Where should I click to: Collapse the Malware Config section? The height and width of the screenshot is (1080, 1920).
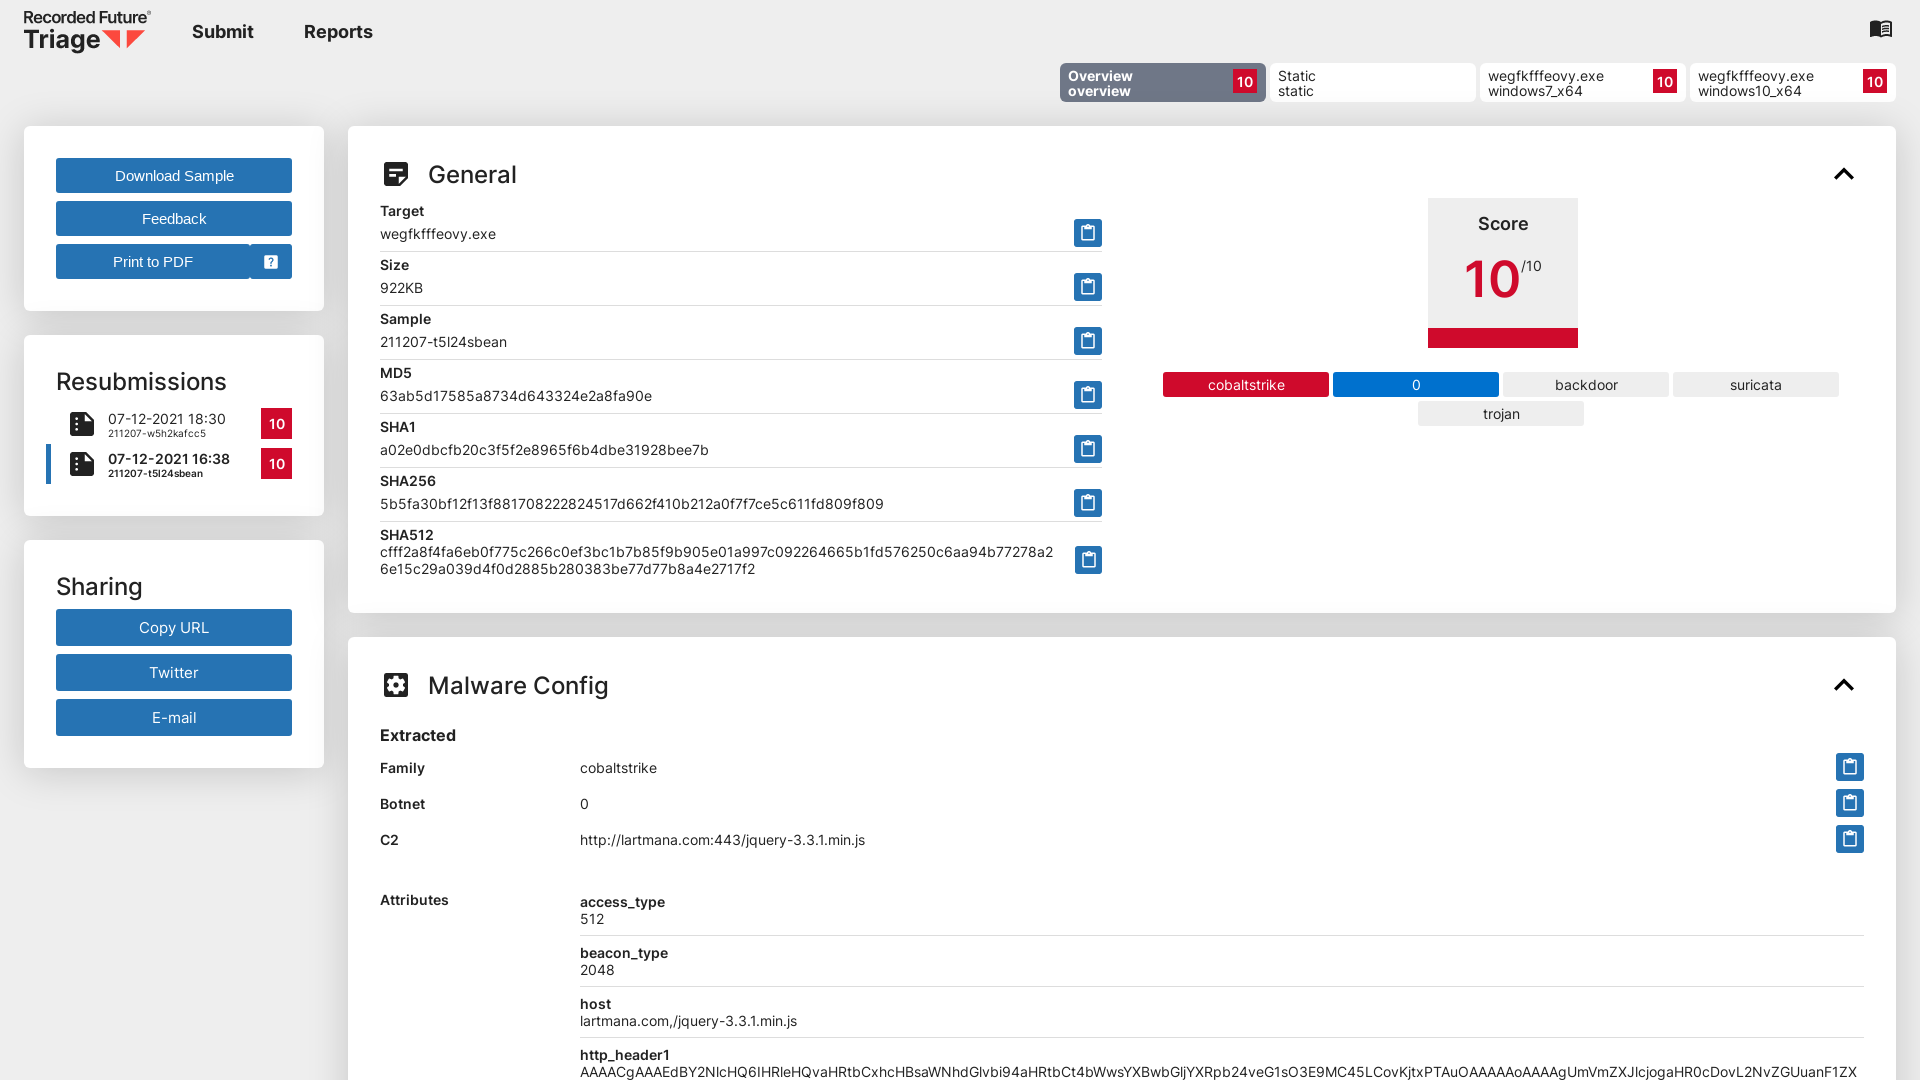1844,685
